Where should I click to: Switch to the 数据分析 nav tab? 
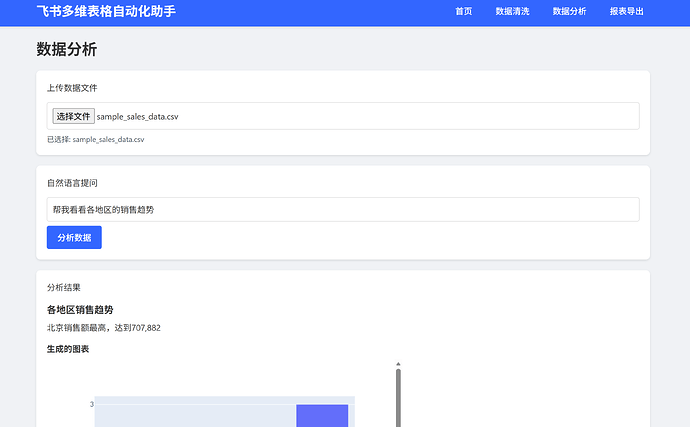tap(569, 11)
